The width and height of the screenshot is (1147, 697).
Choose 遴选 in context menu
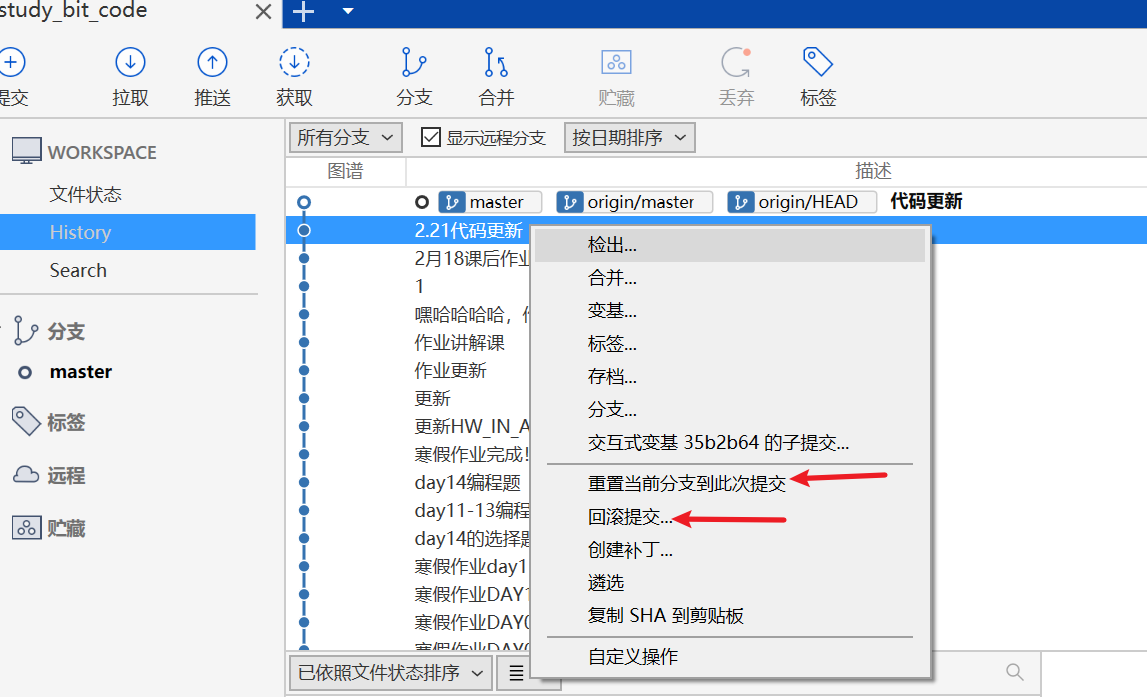[730, 583]
